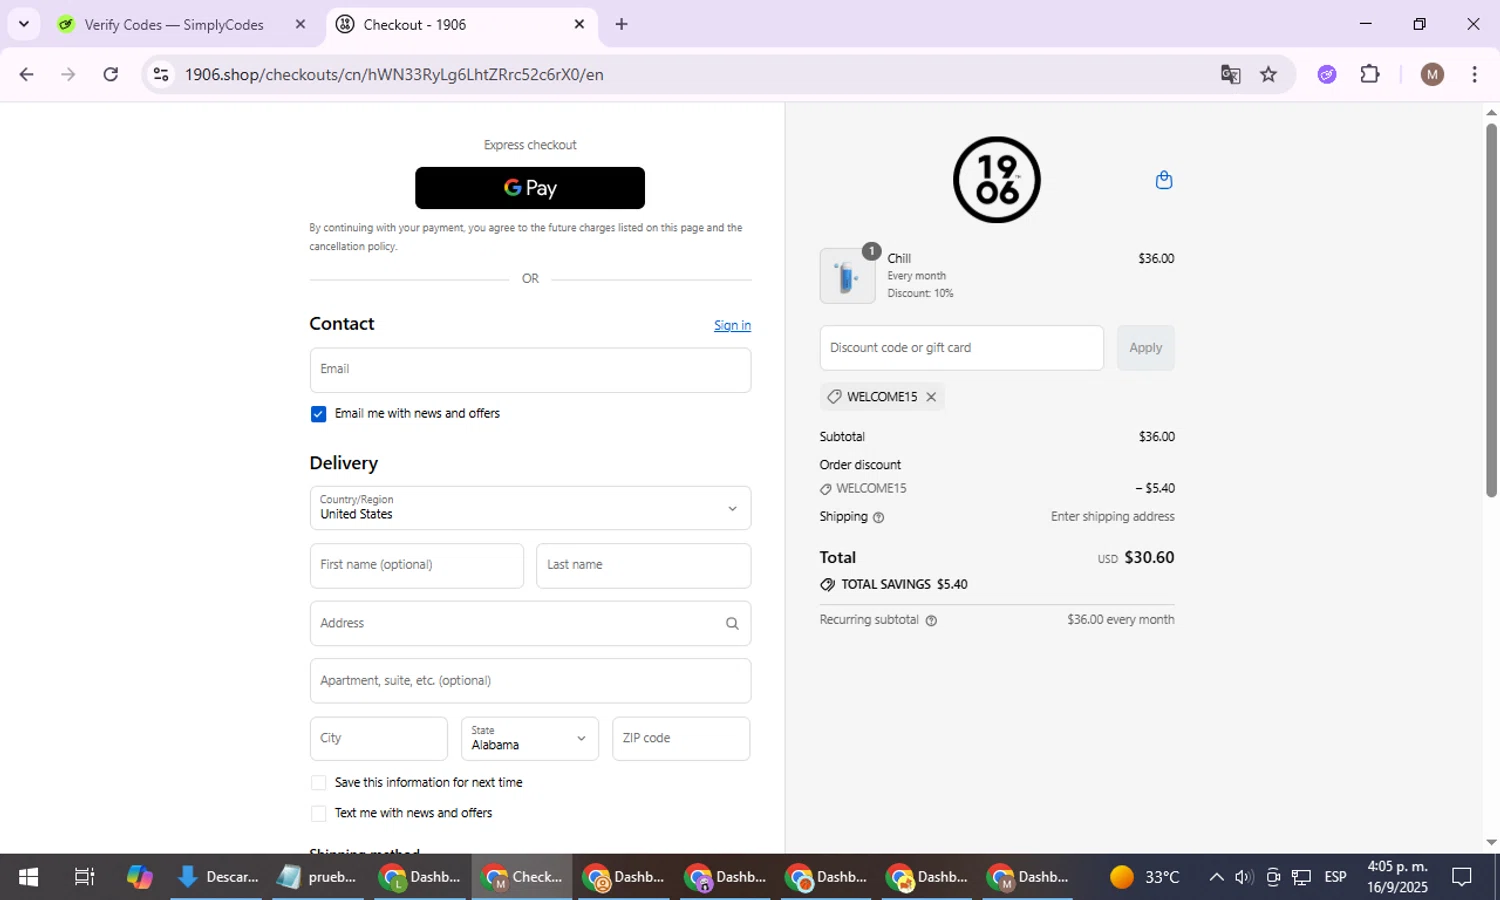Switch to the Check... Chrome taskbar window
1500x900 pixels.
(x=522, y=877)
